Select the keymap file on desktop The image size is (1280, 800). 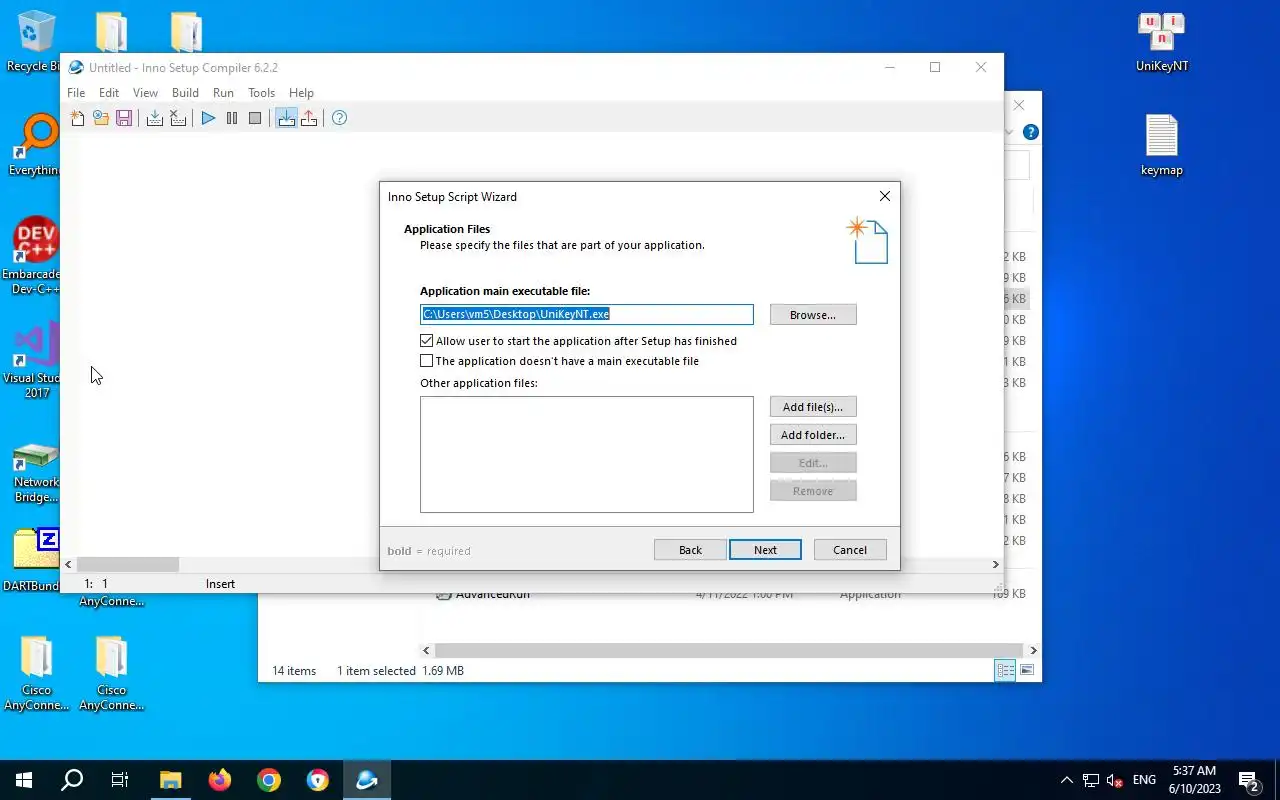pos(1162,146)
